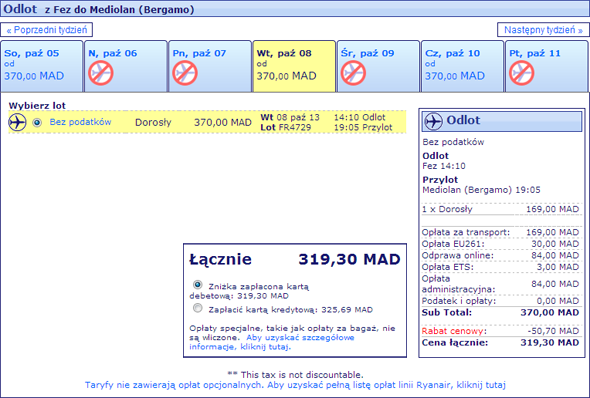
Task: Open the Cz, paź 10 date tab
Action: click(x=462, y=66)
